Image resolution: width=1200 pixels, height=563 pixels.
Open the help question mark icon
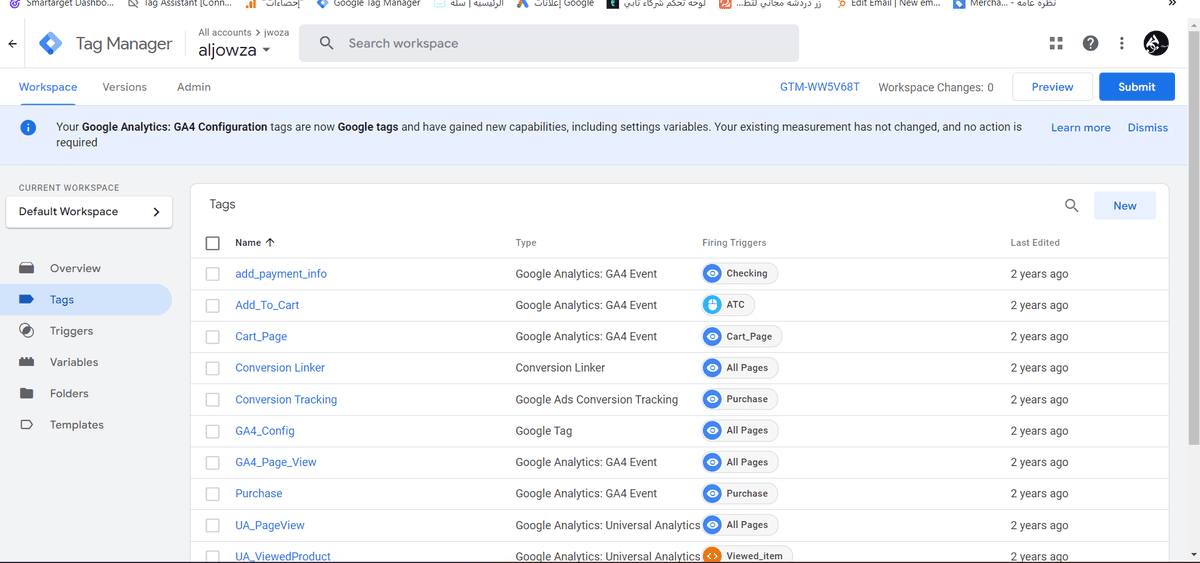(x=1090, y=43)
